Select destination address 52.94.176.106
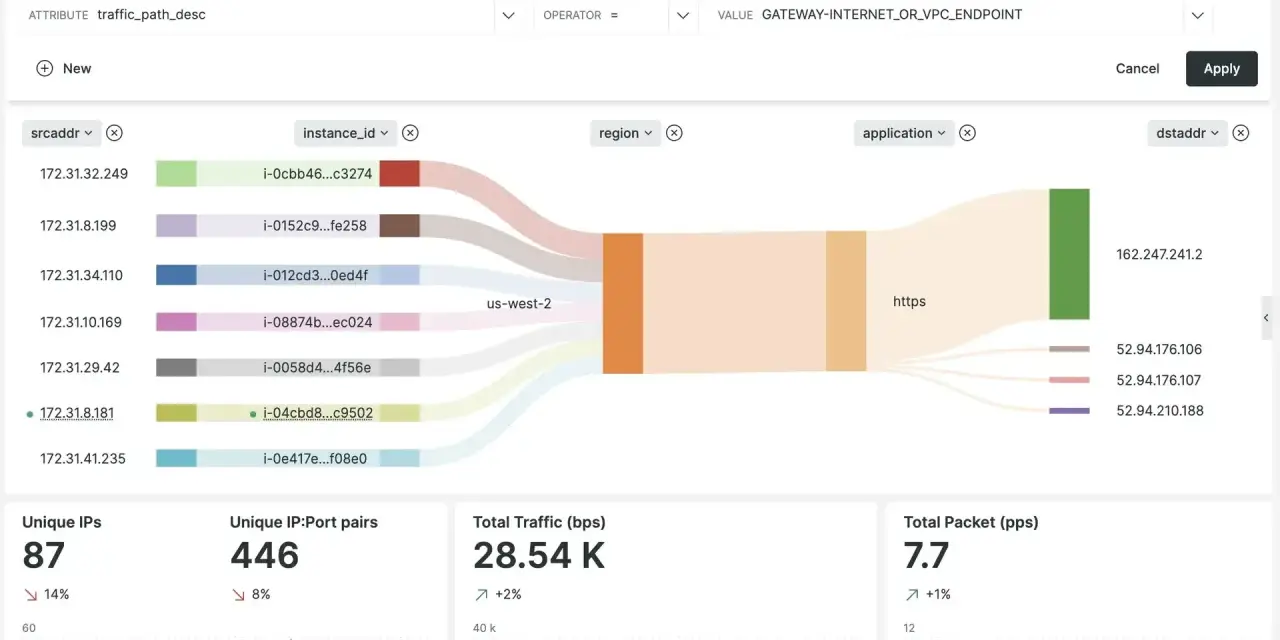Screen dimensions: 1280x640 1159,349
